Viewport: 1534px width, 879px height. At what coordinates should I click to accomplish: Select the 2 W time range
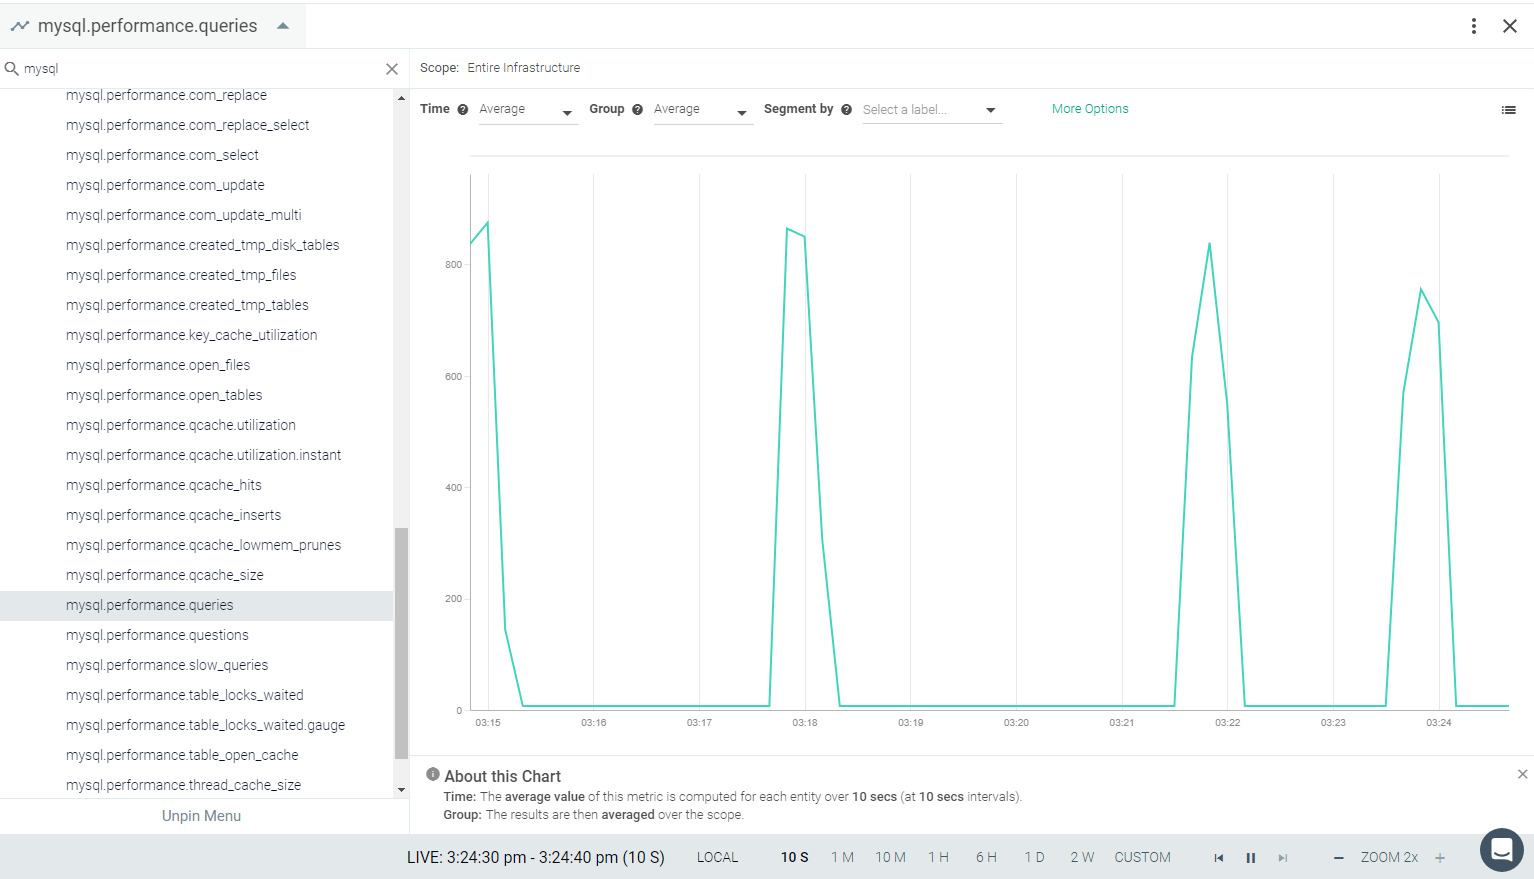tap(1082, 858)
